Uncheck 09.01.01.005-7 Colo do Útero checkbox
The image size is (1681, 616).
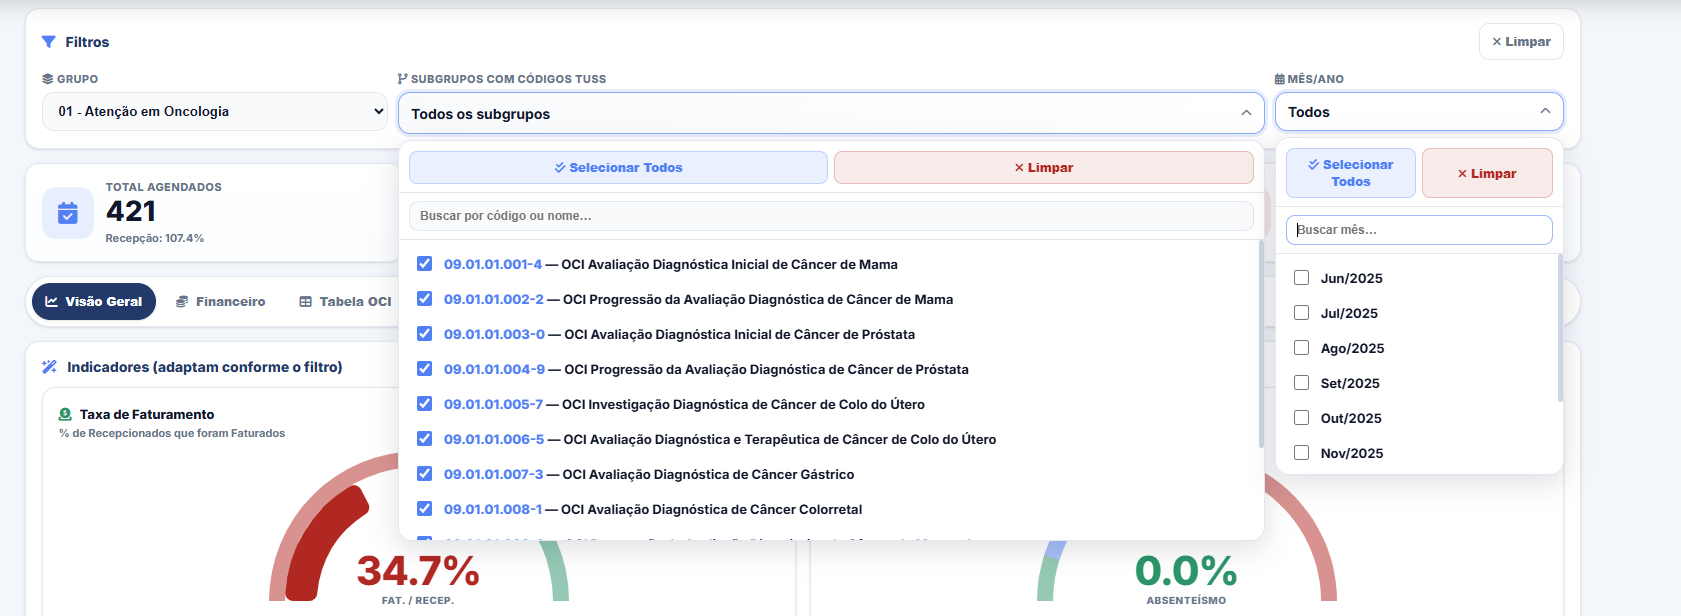pyautogui.click(x=424, y=404)
